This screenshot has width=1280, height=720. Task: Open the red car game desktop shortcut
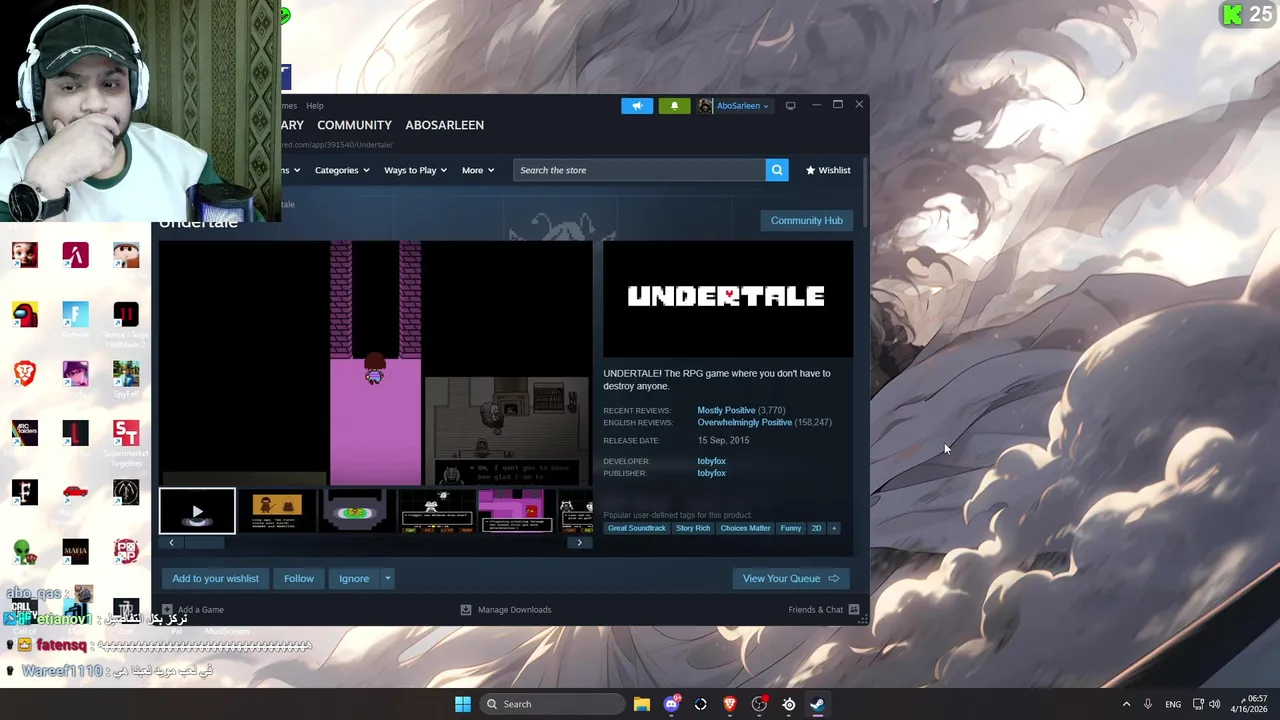(x=75, y=495)
